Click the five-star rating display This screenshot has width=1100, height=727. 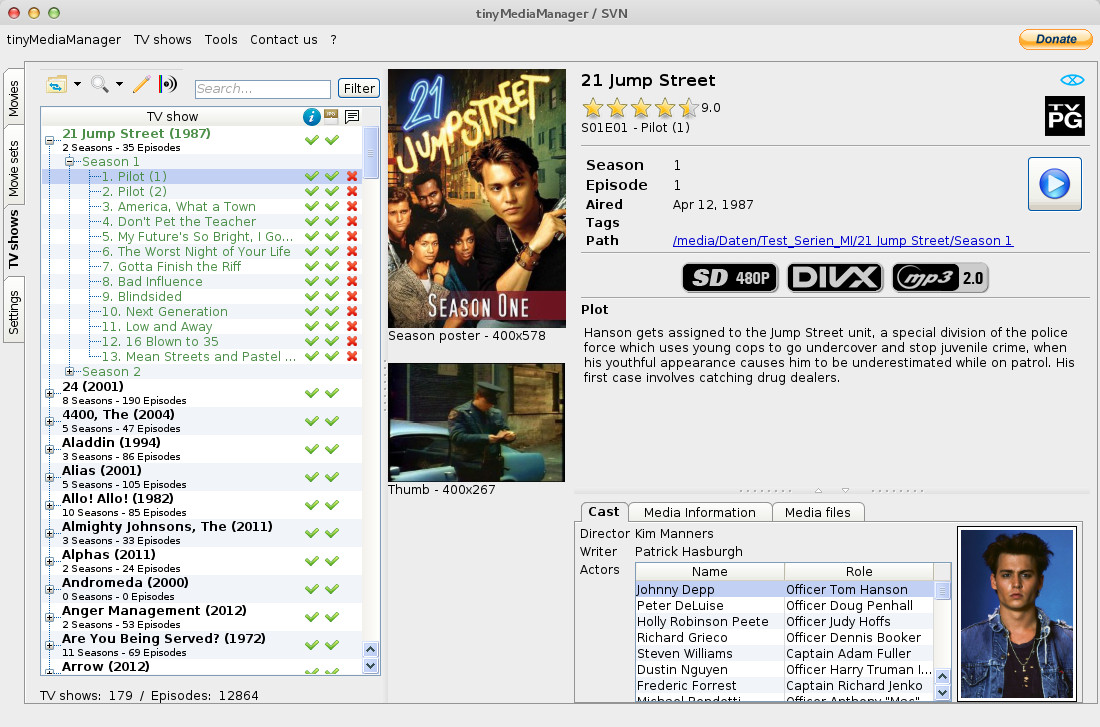640,107
